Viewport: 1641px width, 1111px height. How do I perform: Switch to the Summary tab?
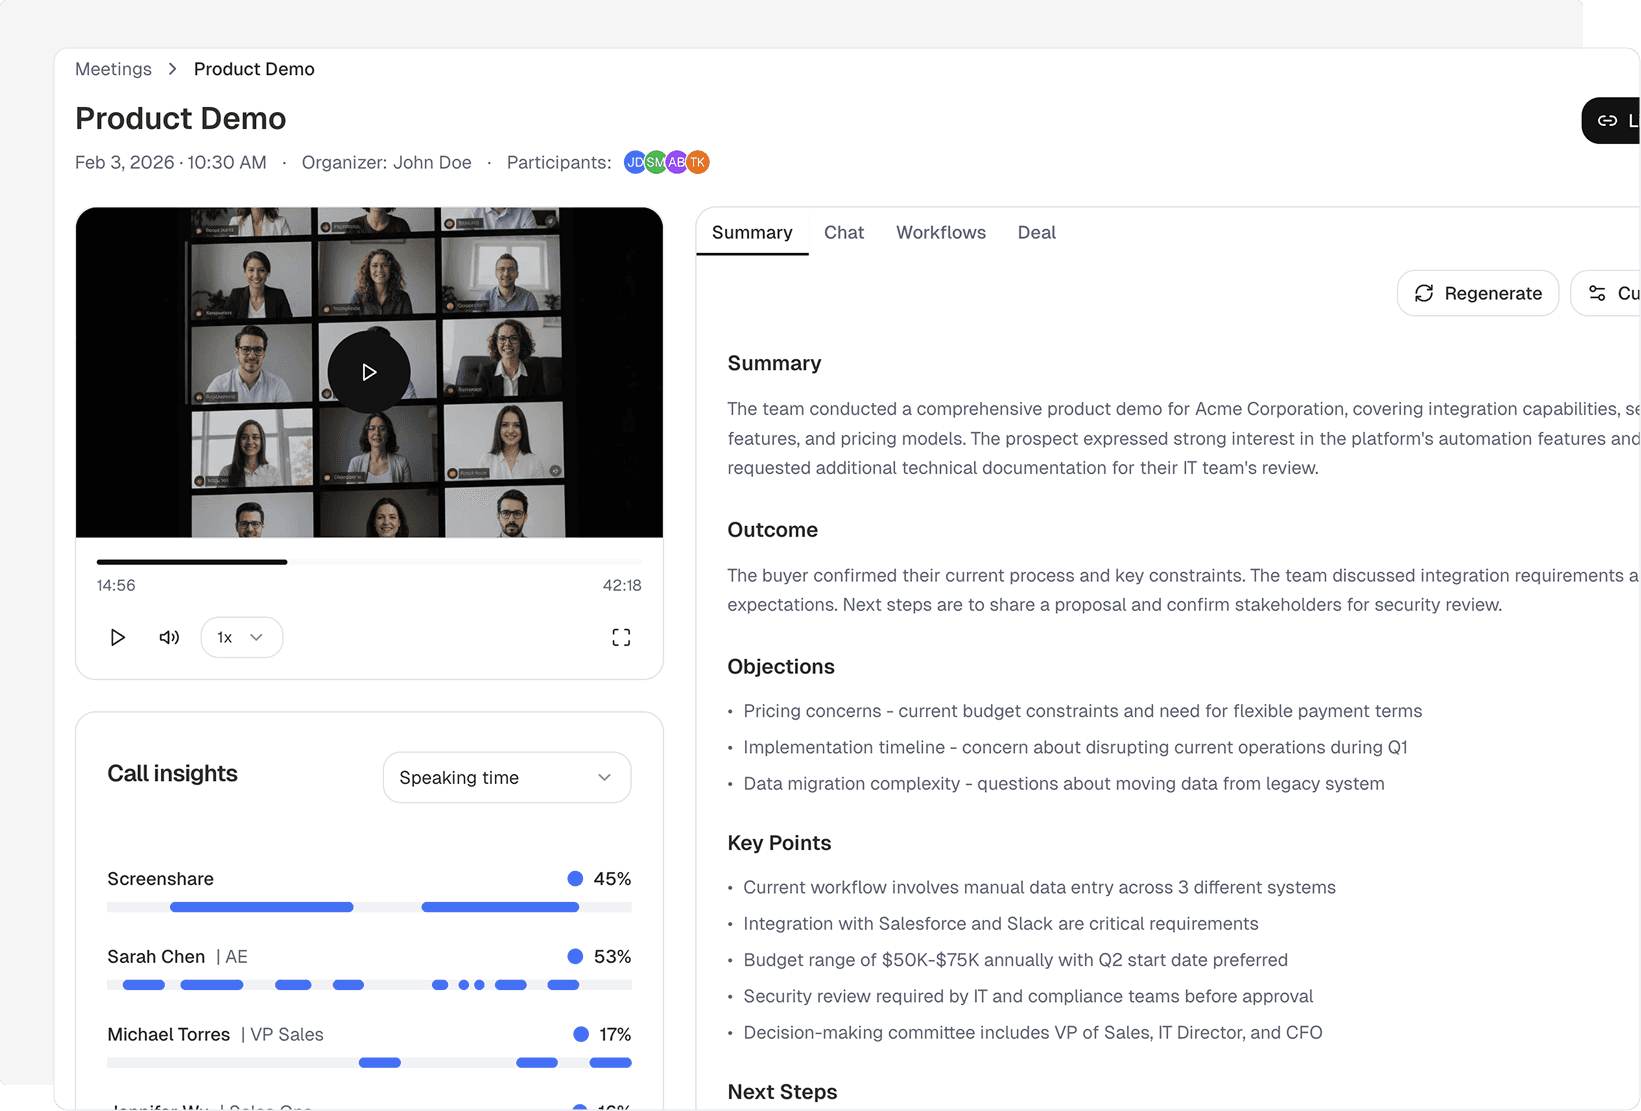[752, 232]
